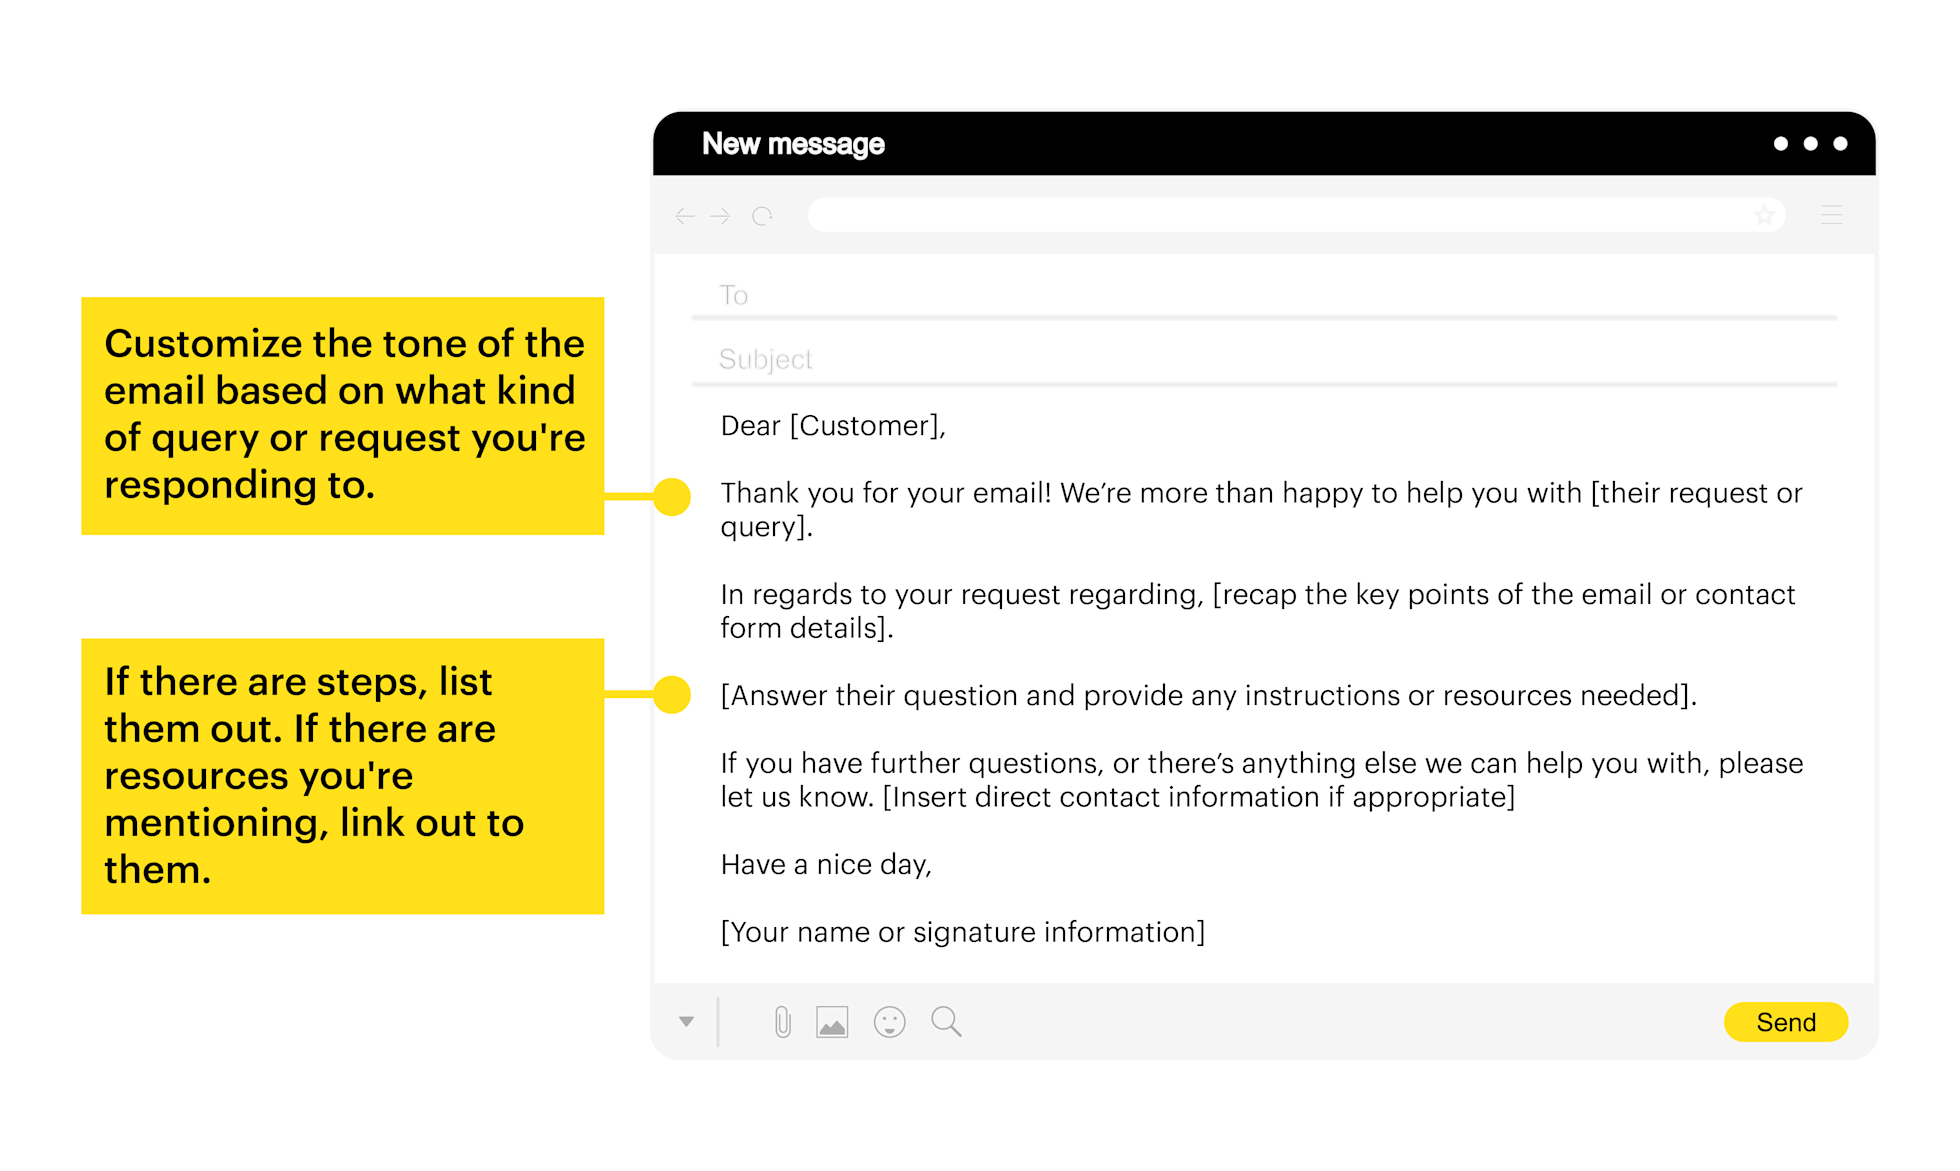
Task: Attach a file using the paperclip icon
Action: 783,1021
